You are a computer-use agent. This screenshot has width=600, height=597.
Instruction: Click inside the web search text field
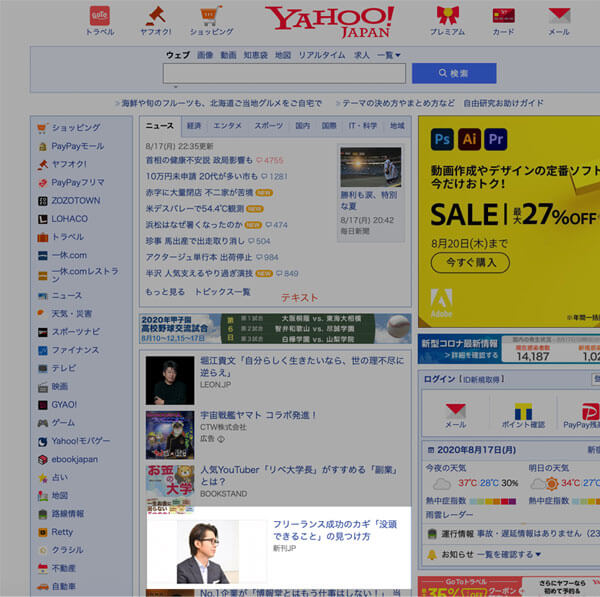click(x=284, y=74)
